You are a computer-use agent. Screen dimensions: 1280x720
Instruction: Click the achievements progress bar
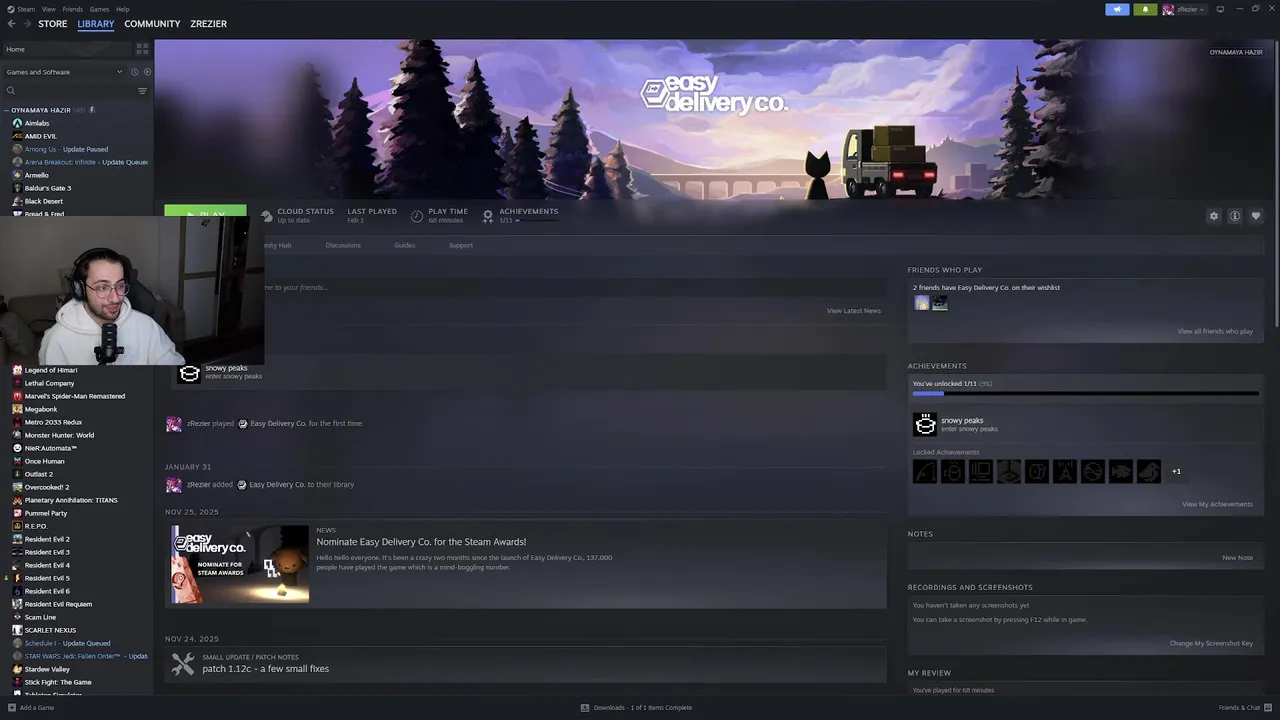click(1086, 394)
